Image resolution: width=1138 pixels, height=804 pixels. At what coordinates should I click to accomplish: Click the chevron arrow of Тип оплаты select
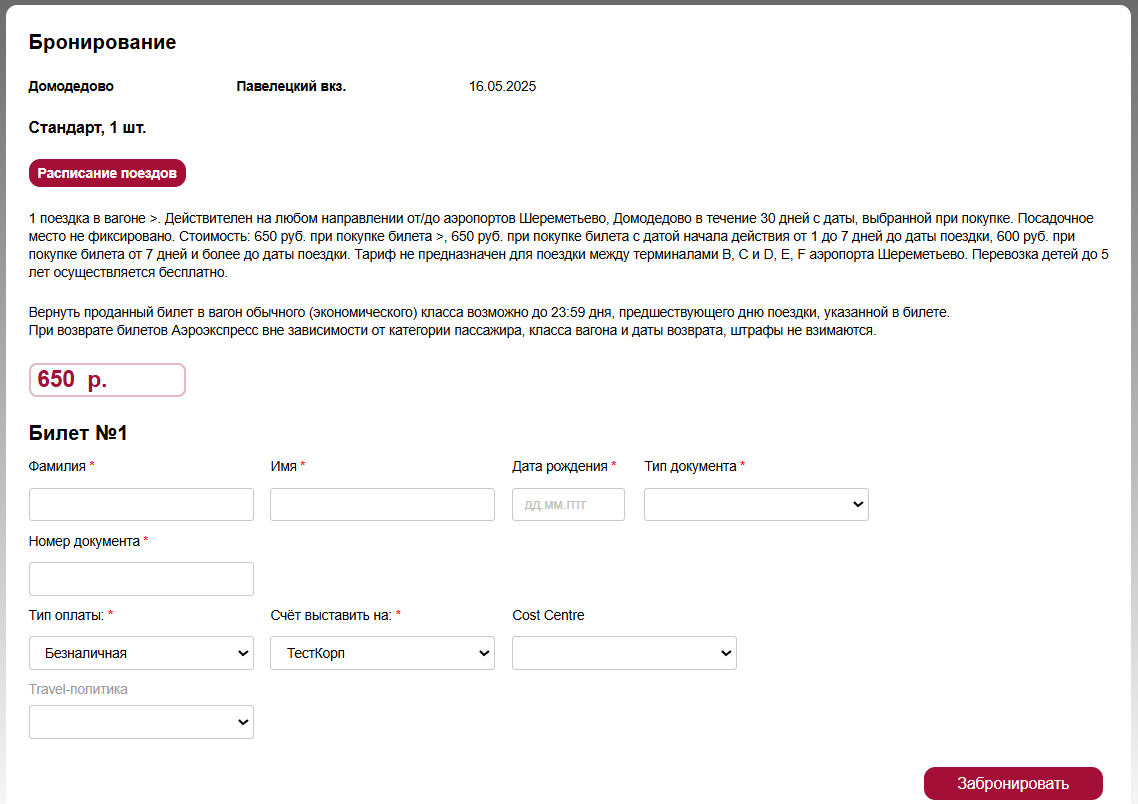pyautogui.click(x=243, y=653)
